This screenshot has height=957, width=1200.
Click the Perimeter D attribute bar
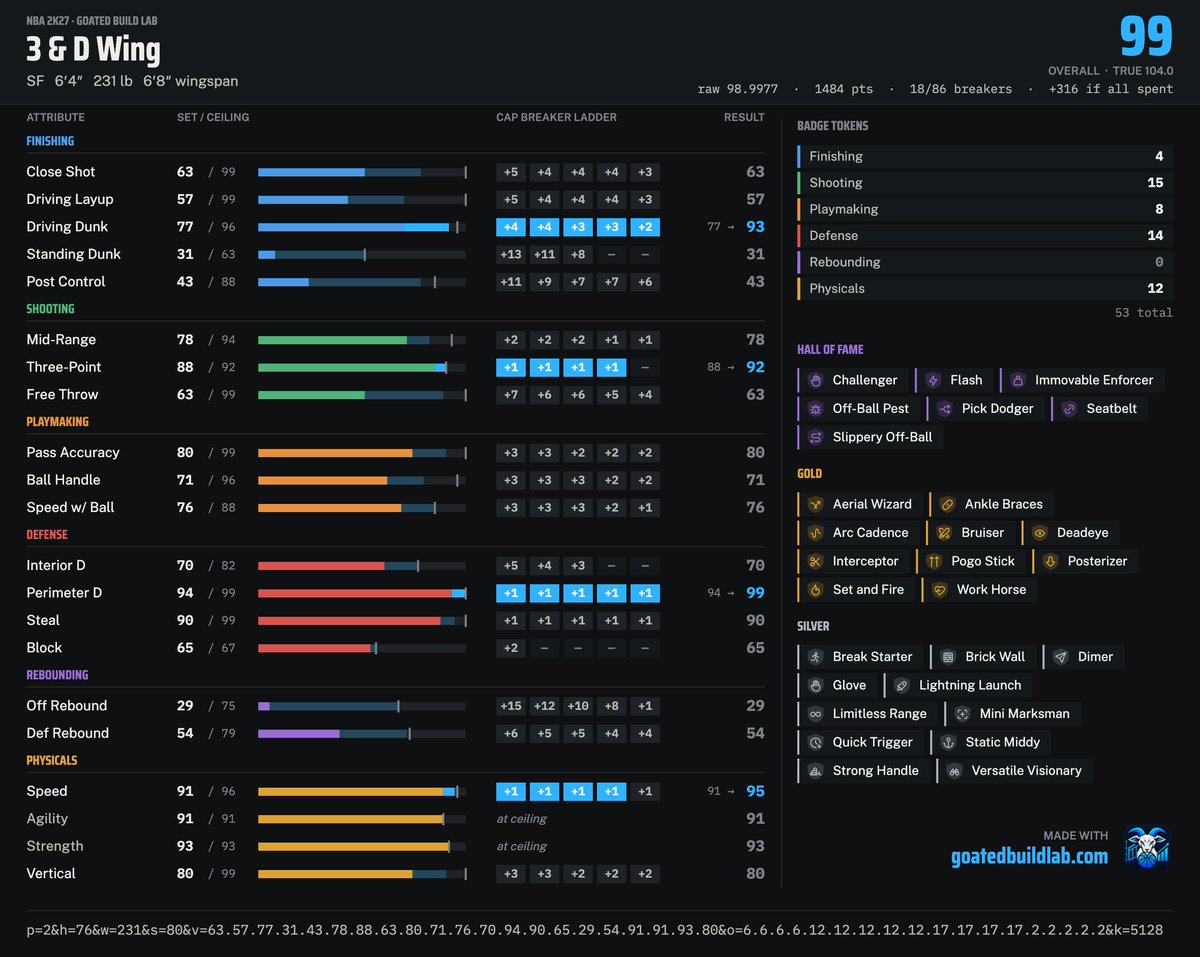point(362,593)
